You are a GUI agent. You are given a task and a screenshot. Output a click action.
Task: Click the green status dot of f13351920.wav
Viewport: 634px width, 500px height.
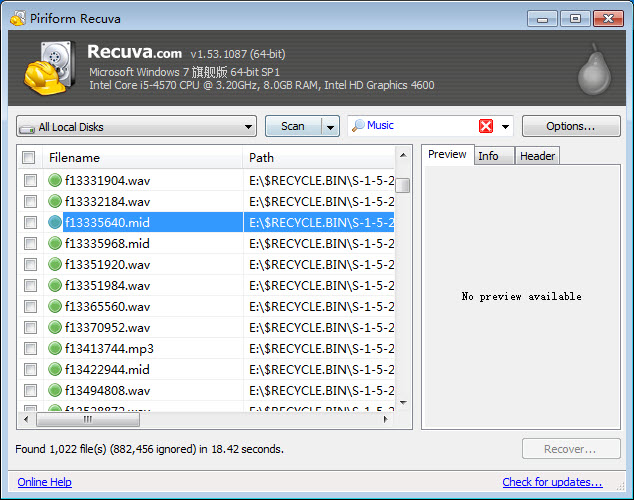pyautogui.click(x=55, y=264)
